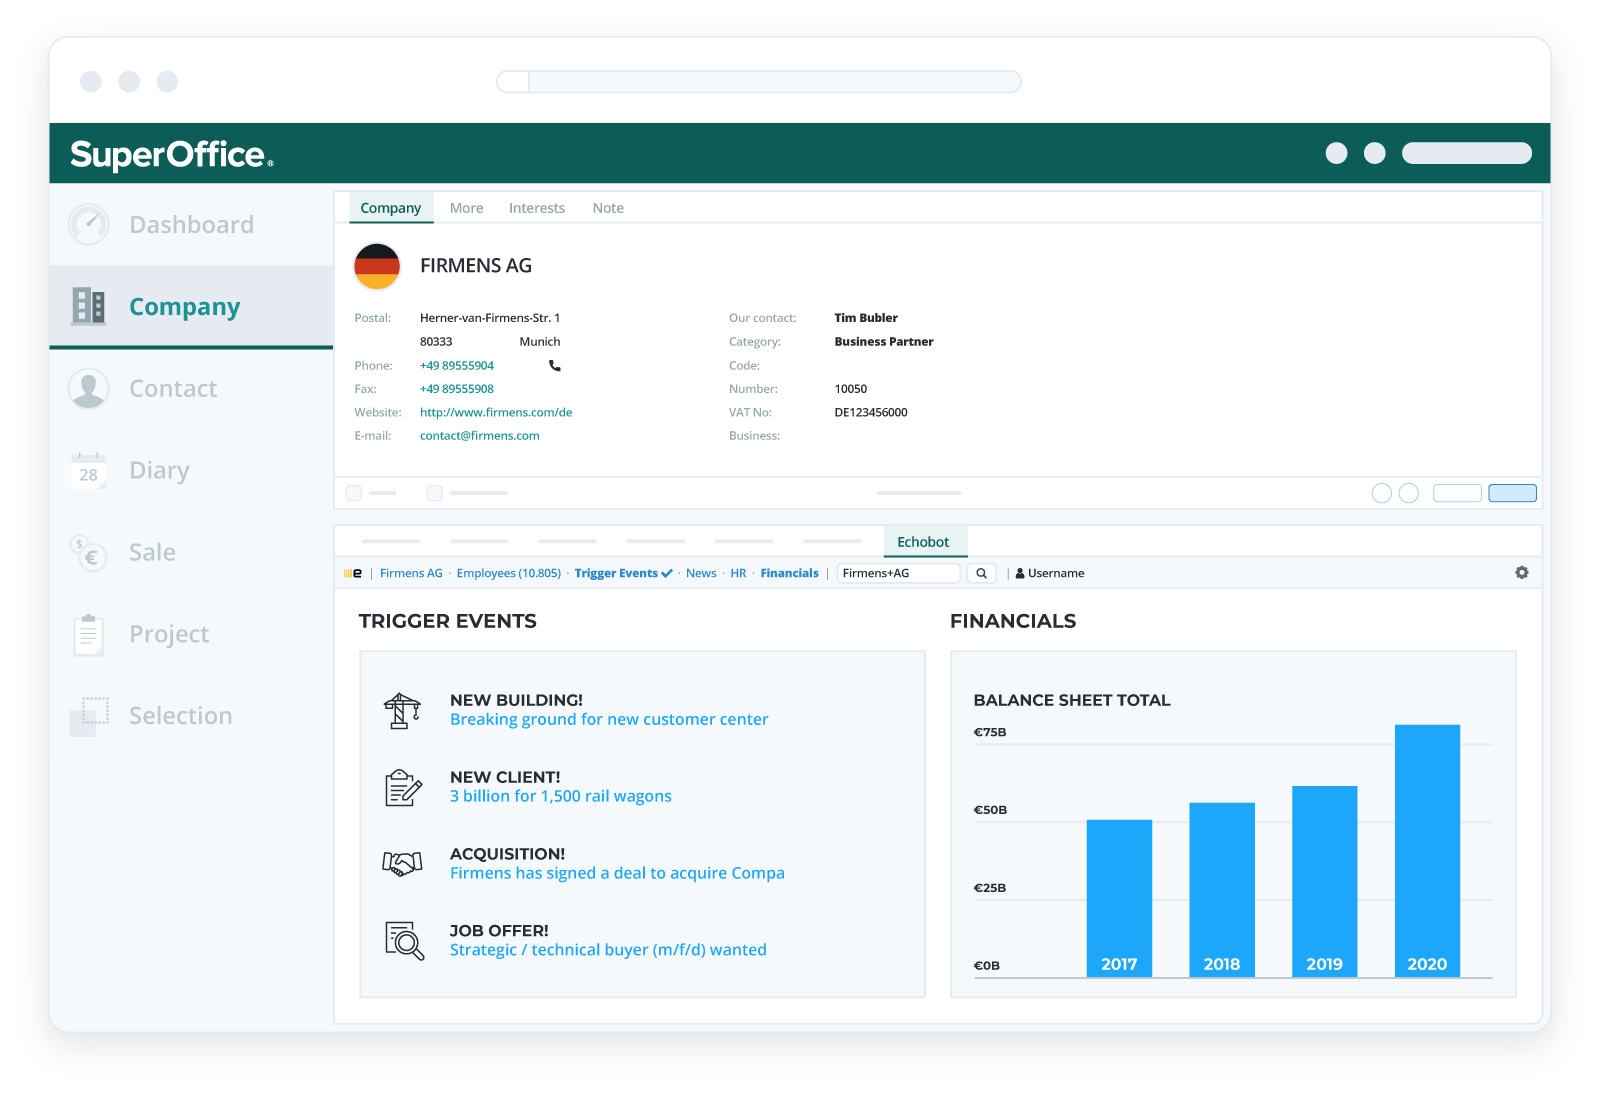Toggle the first checkbox below the company card

coord(354,492)
